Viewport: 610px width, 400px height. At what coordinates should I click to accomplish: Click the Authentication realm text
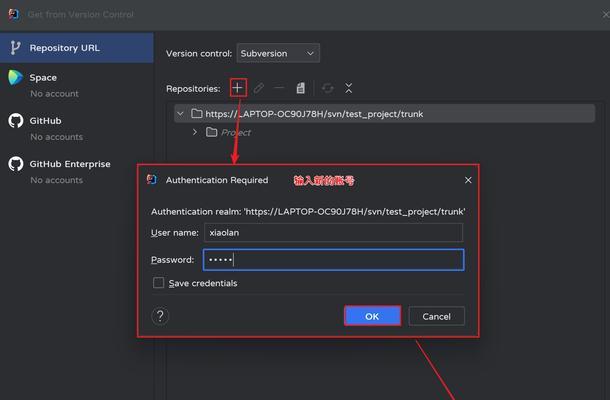click(x=308, y=212)
